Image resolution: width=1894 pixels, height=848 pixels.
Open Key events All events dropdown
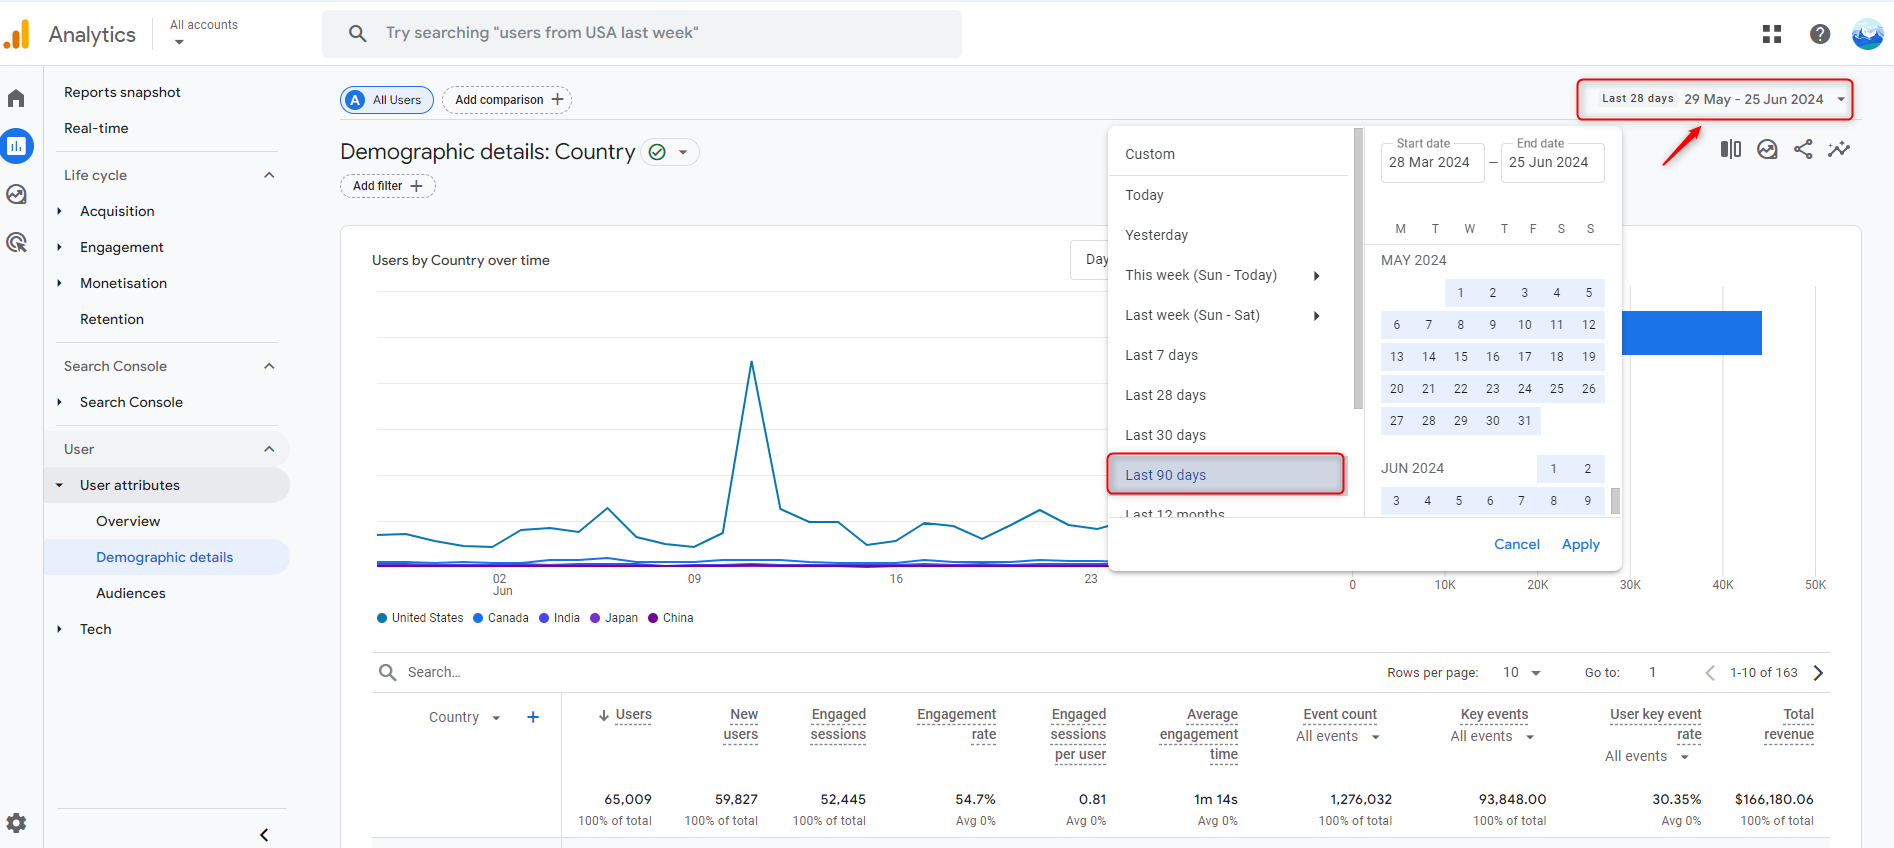coord(1492,737)
